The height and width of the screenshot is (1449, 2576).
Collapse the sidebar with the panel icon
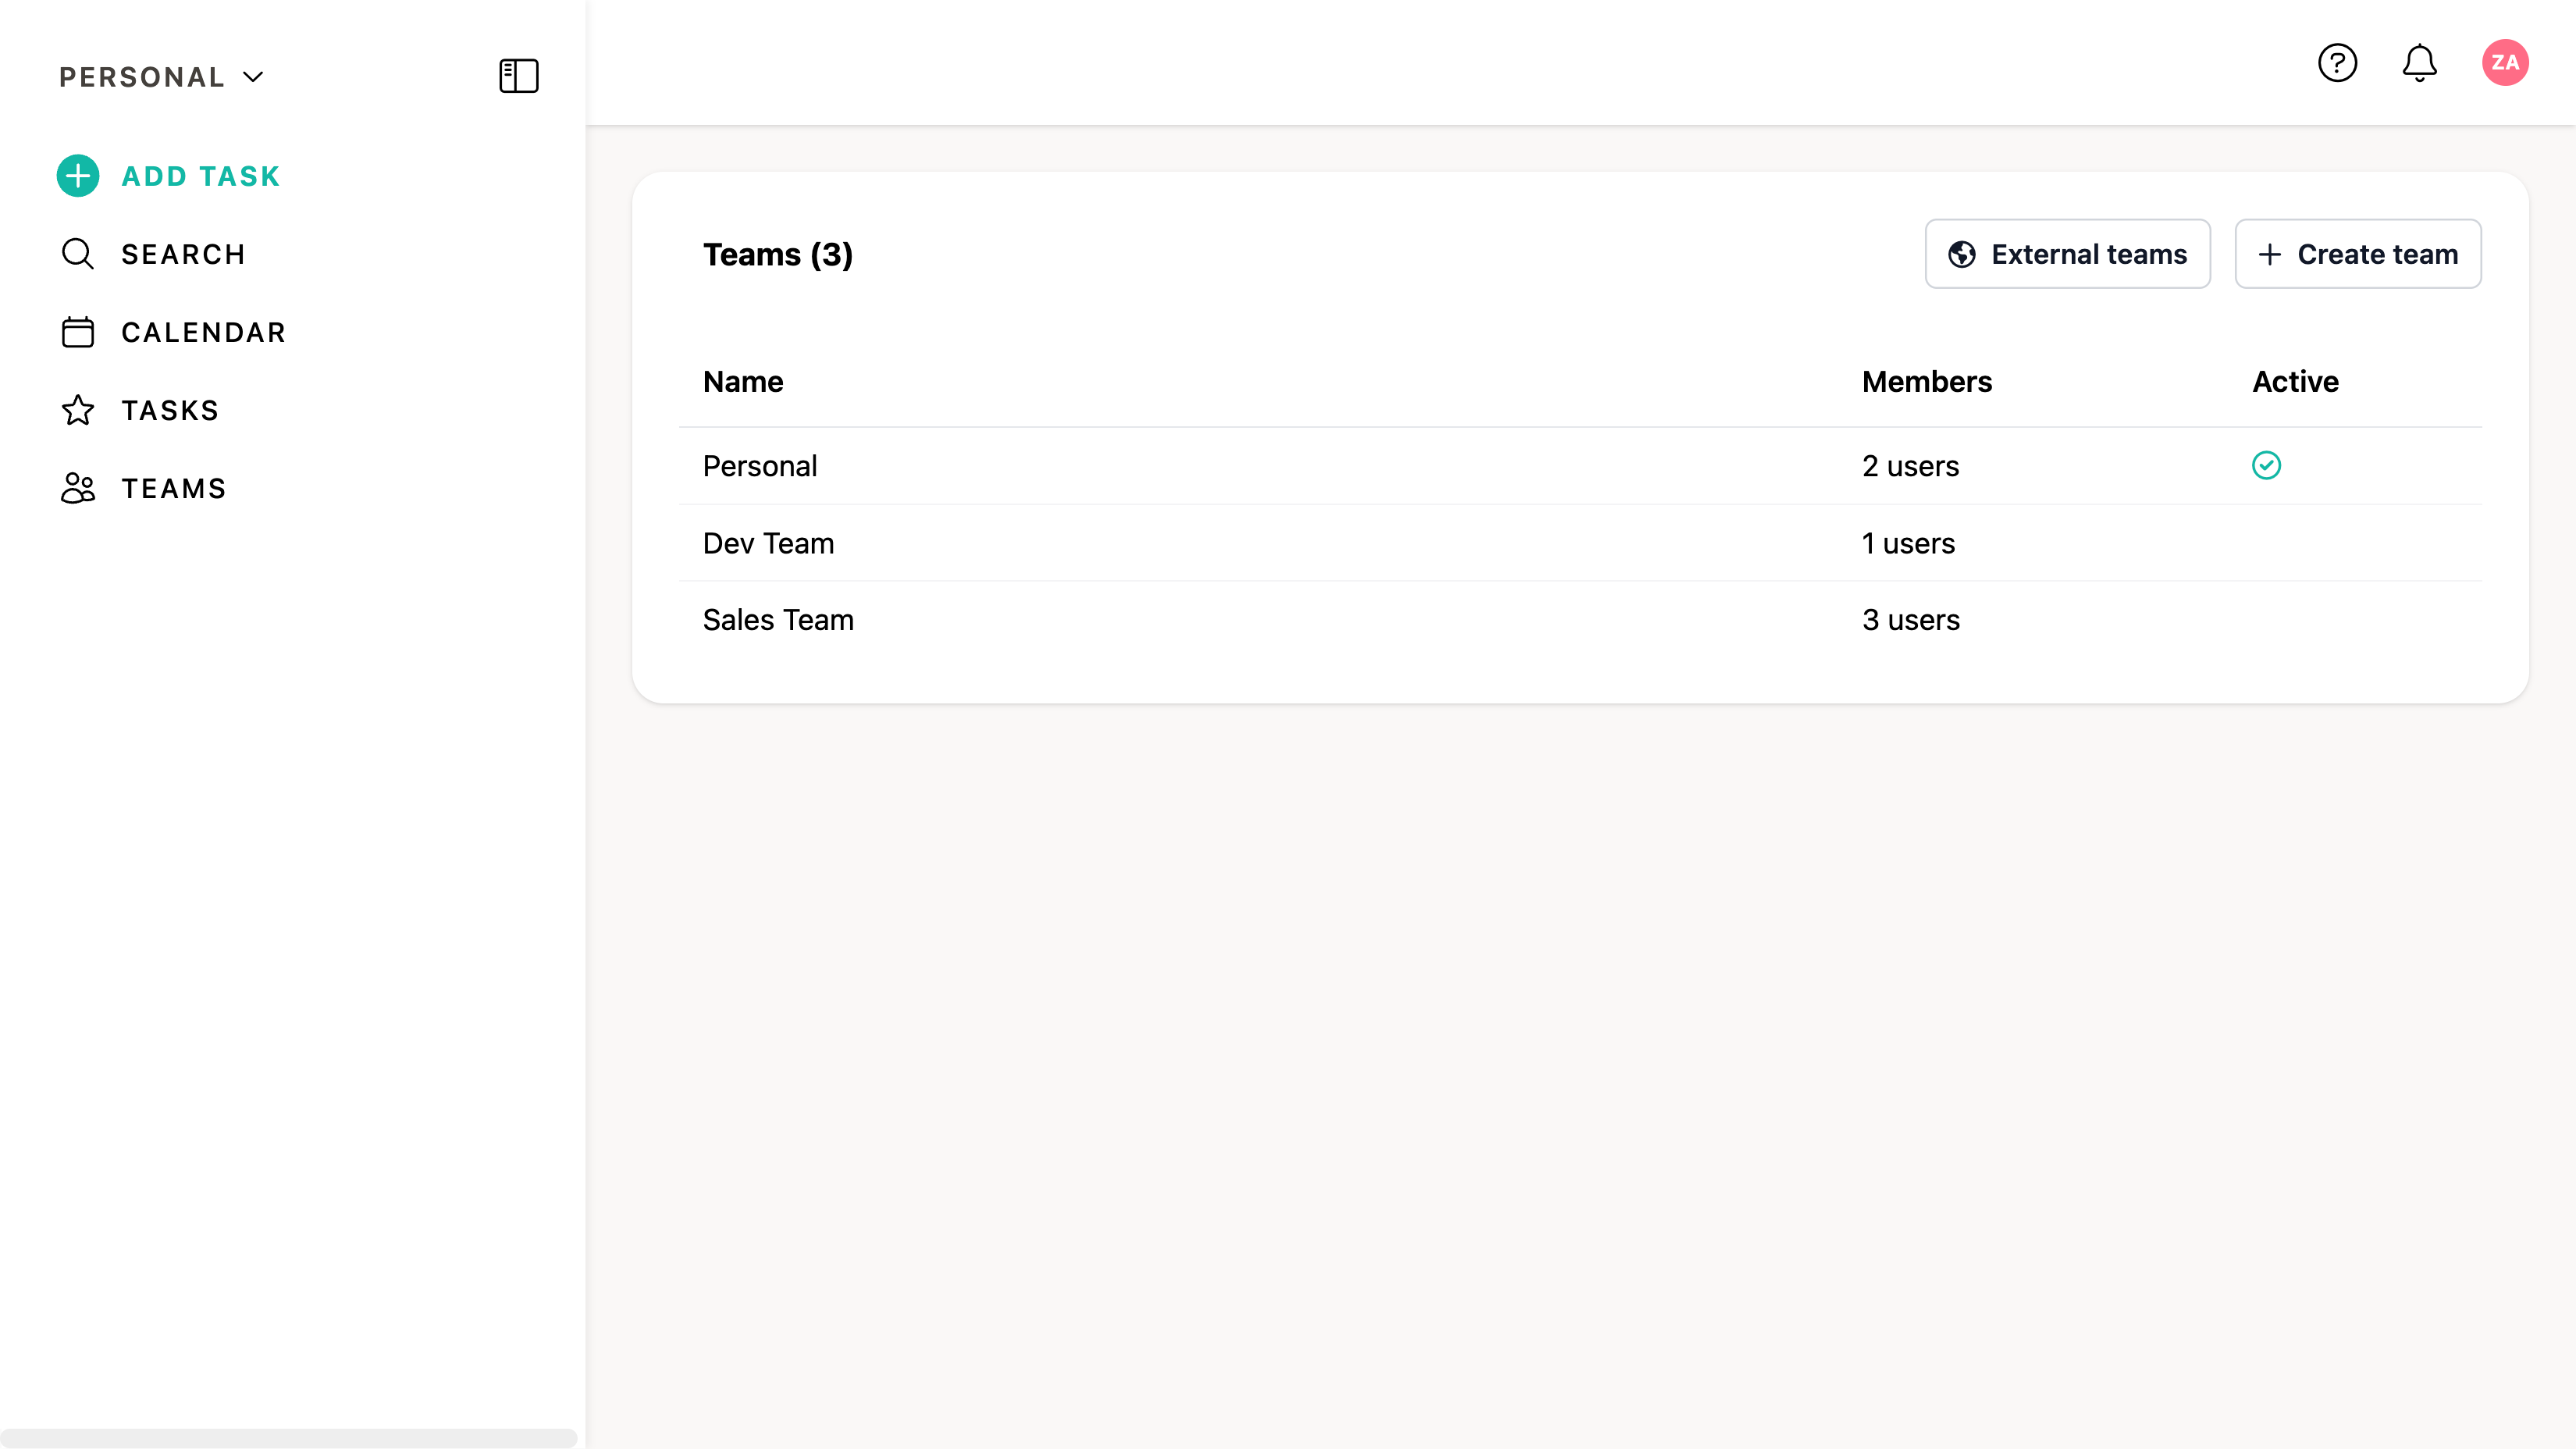tap(518, 76)
